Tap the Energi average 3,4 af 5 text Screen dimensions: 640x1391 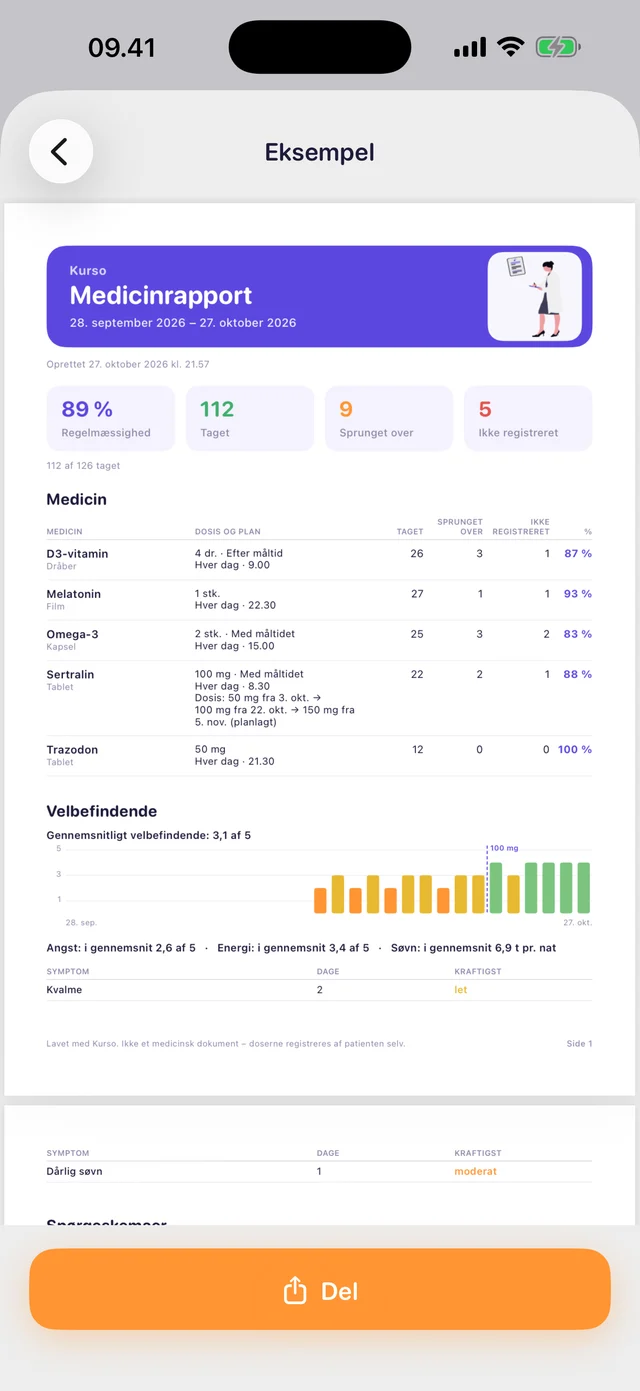(x=293, y=947)
